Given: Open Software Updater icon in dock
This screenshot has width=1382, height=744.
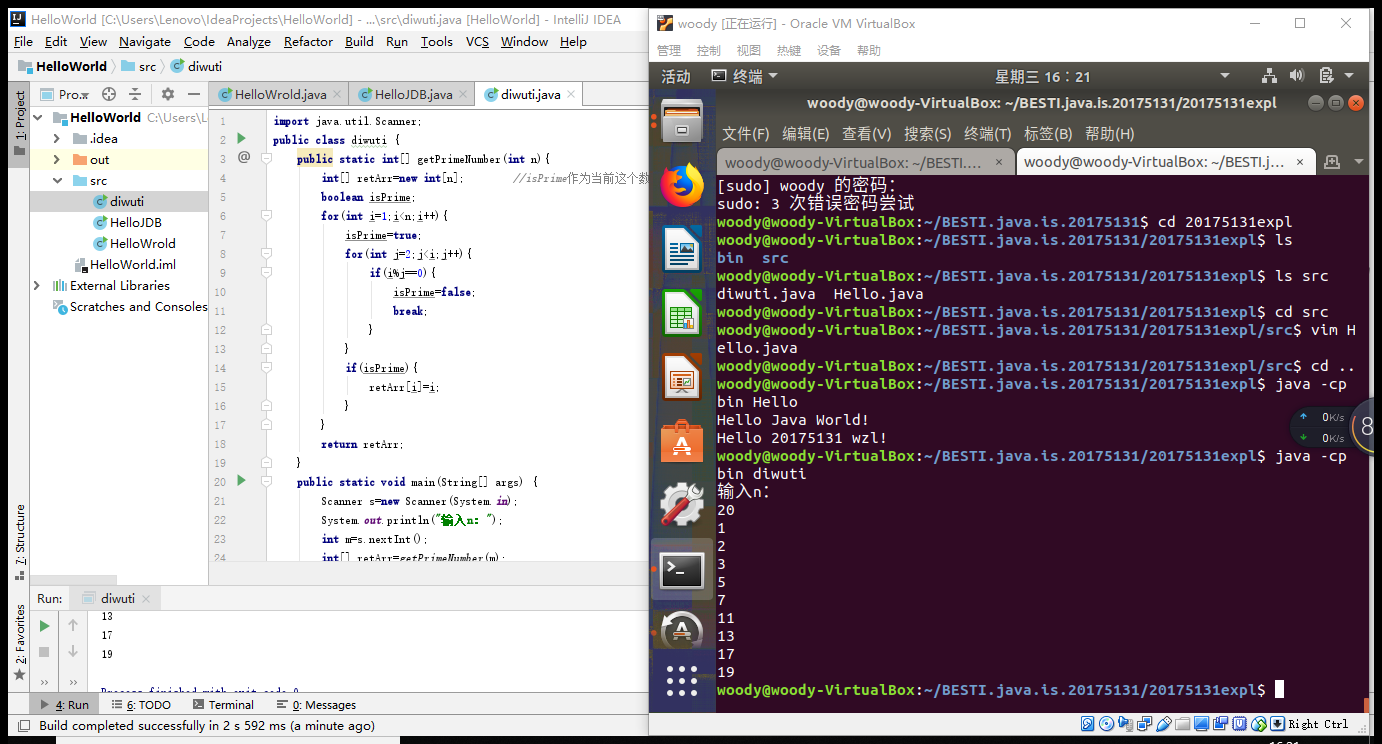Looking at the screenshot, I should pos(682,632).
